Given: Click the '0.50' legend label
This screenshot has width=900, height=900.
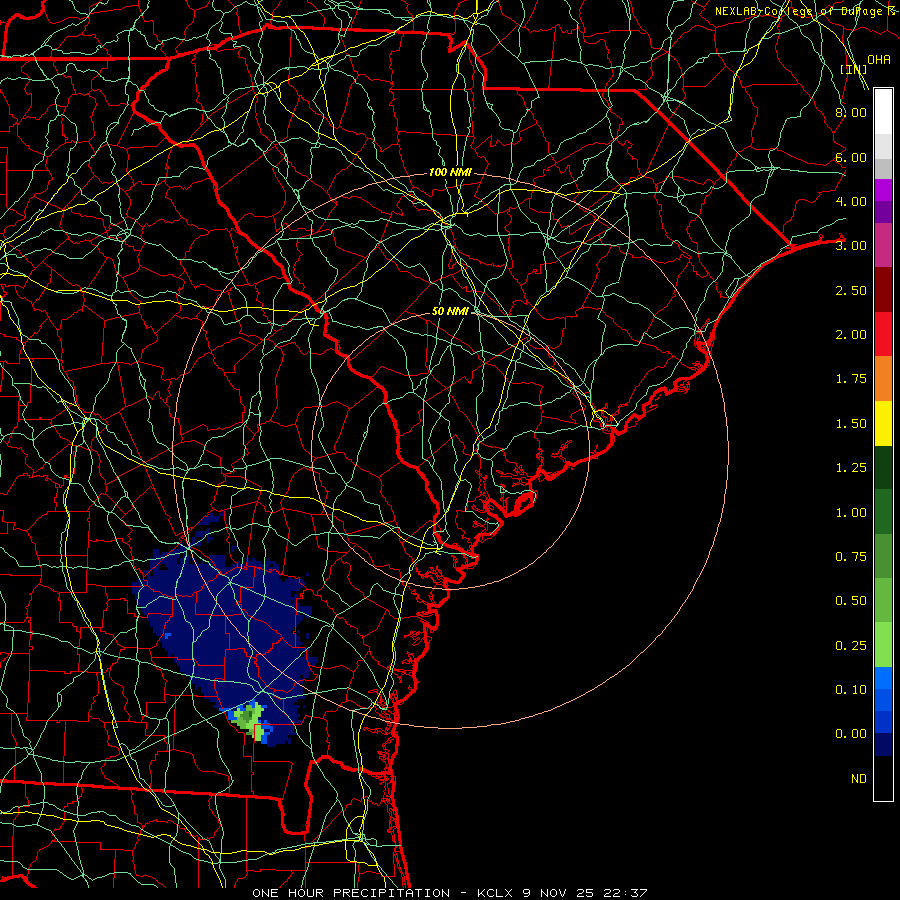Looking at the screenshot, I should point(851,601).
